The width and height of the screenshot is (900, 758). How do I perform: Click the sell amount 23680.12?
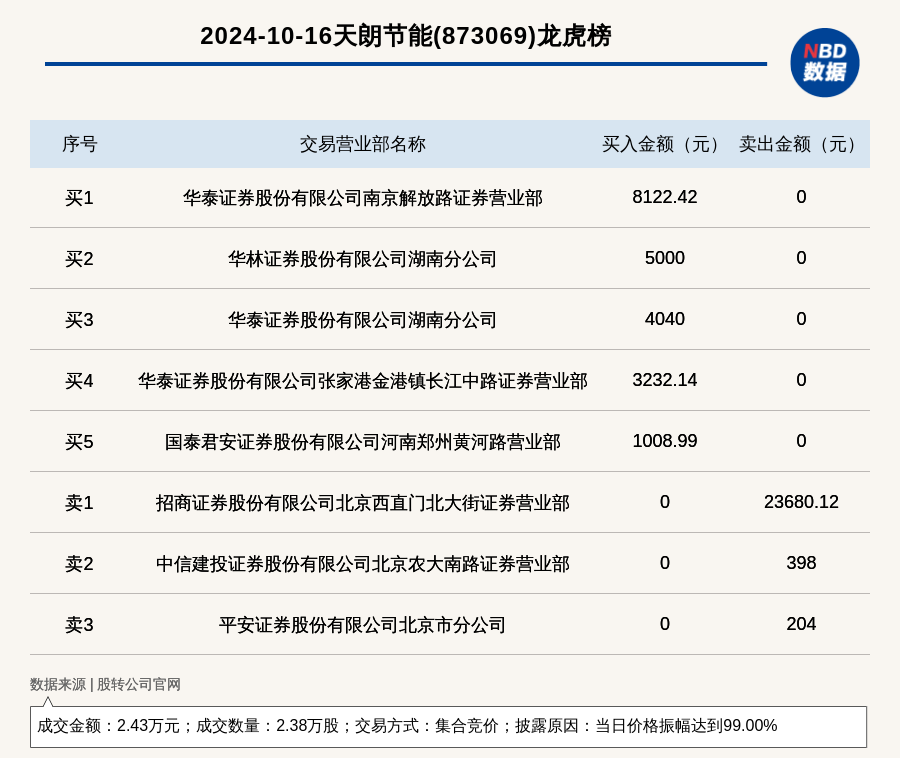click(801, 502)
